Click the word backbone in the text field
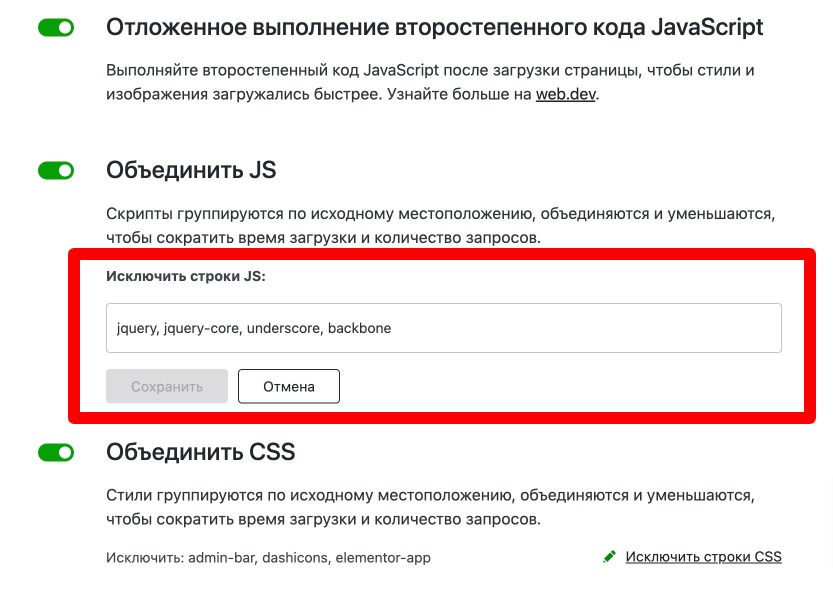The image size is (833, 593). pos(359,328)
